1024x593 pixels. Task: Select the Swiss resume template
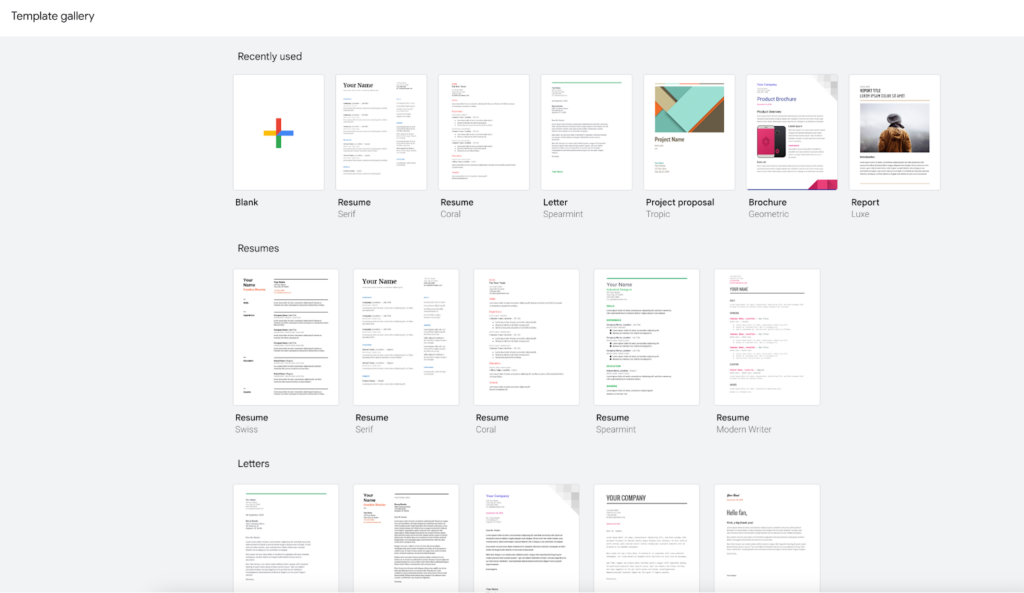click(x=285, y=336)
